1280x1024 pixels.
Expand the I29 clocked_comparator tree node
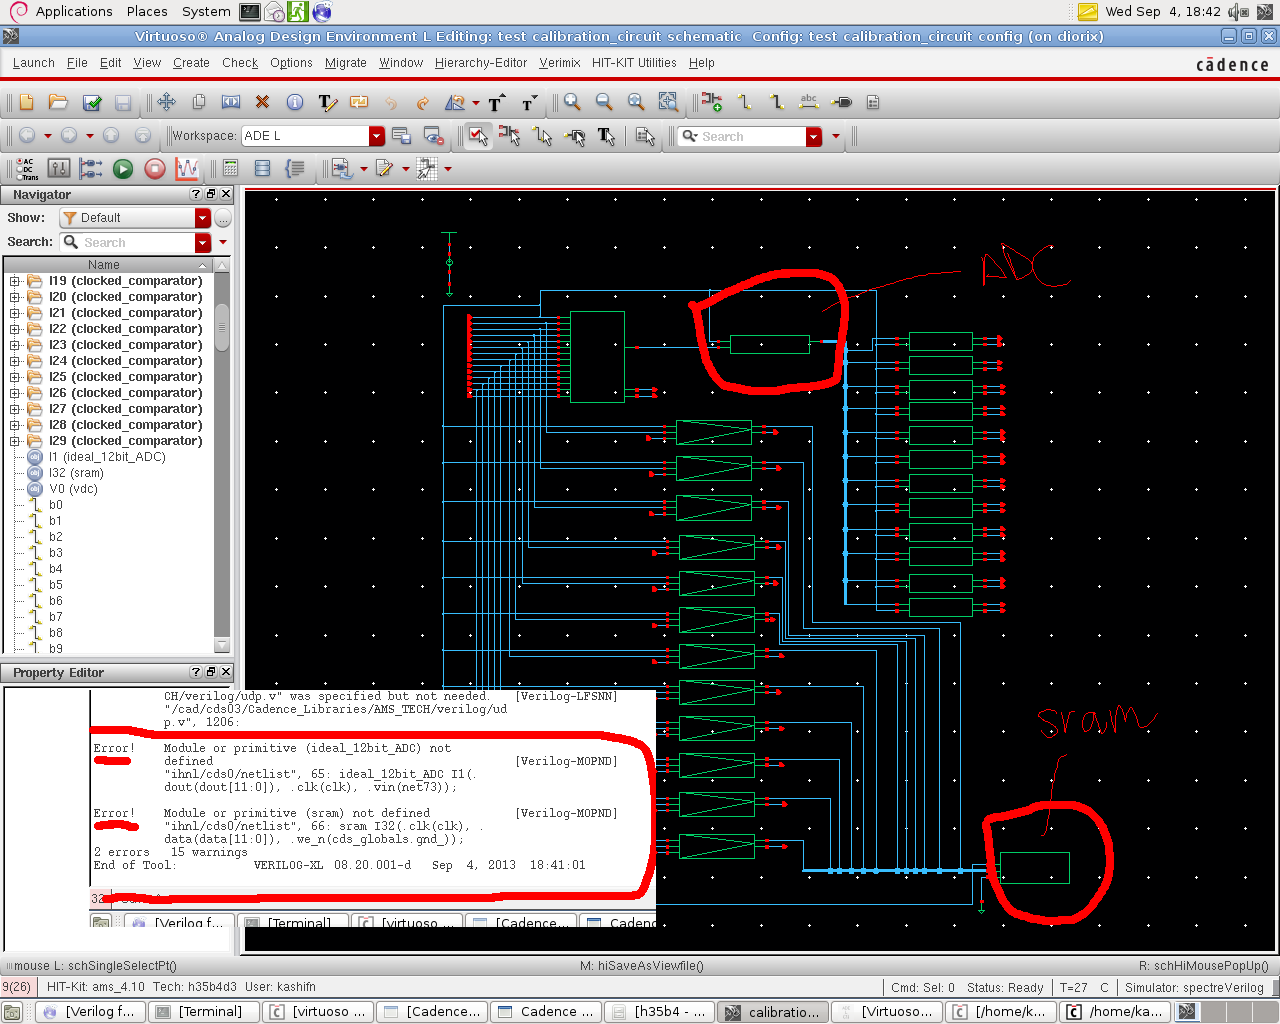[x=15, y=441]
